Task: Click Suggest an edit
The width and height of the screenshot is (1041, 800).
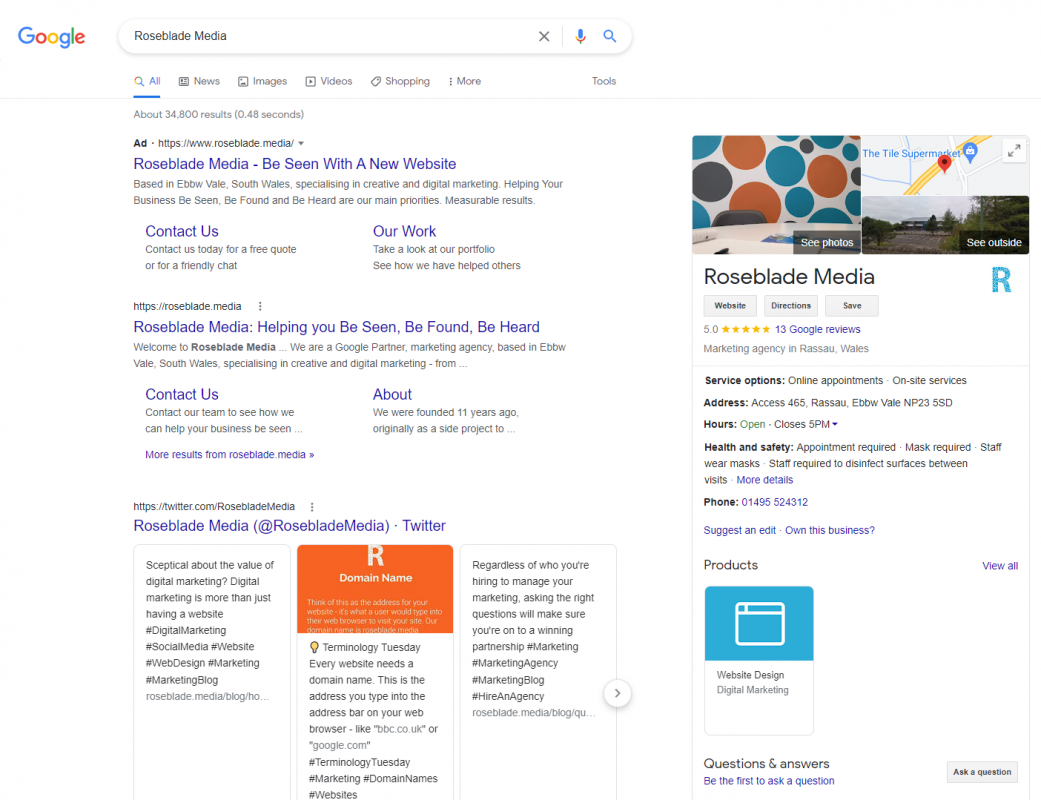Action: (740, 530)
